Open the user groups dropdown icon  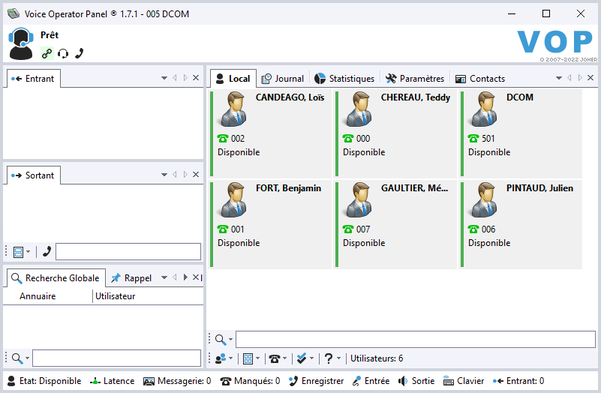[x=224, y=358]
